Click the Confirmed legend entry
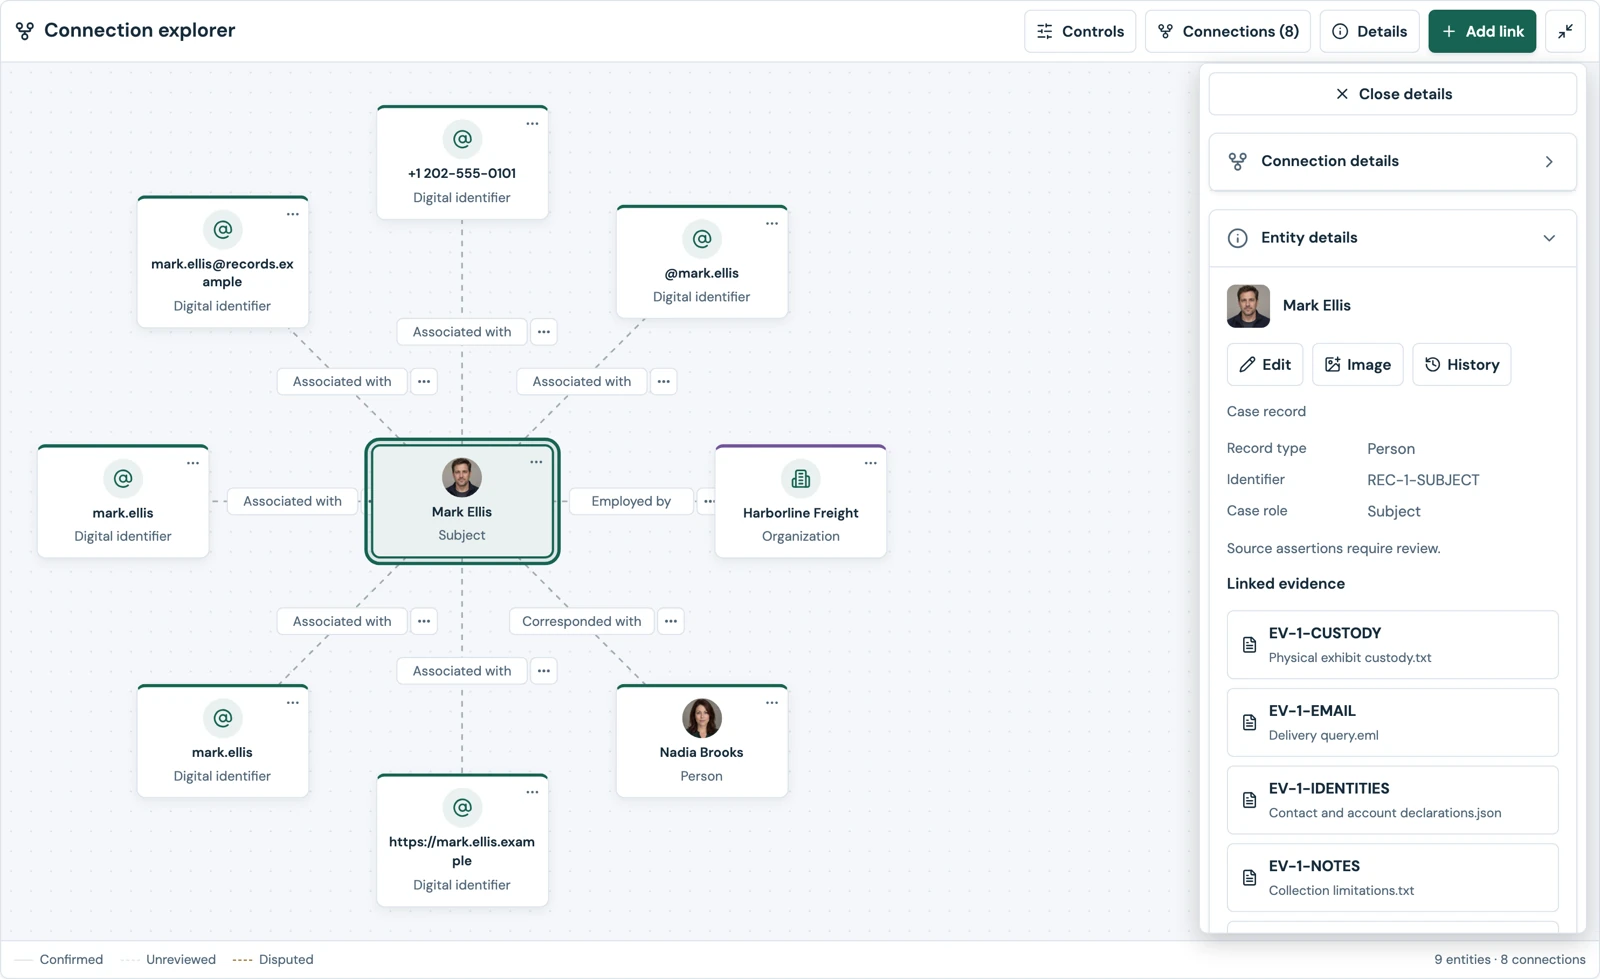1600x979 pixels. [x=59, y=959]
